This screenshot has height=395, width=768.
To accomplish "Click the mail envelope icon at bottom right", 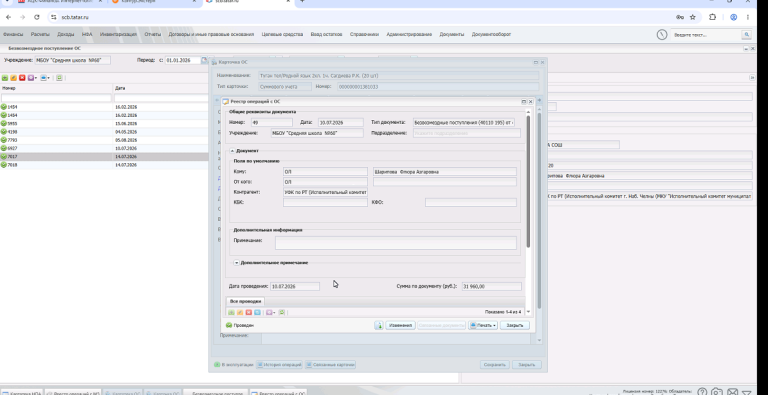I will [x=732, y=392].
